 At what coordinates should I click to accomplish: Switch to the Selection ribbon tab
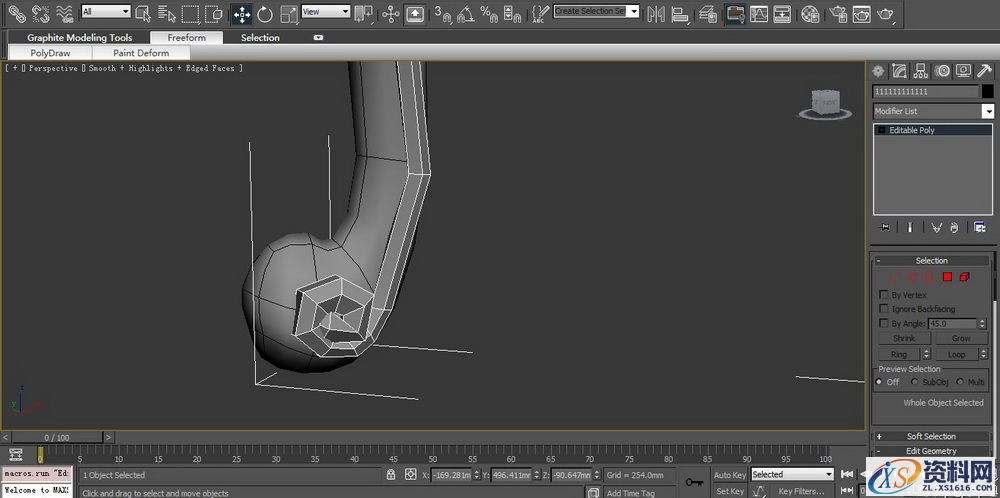(260, 38)
